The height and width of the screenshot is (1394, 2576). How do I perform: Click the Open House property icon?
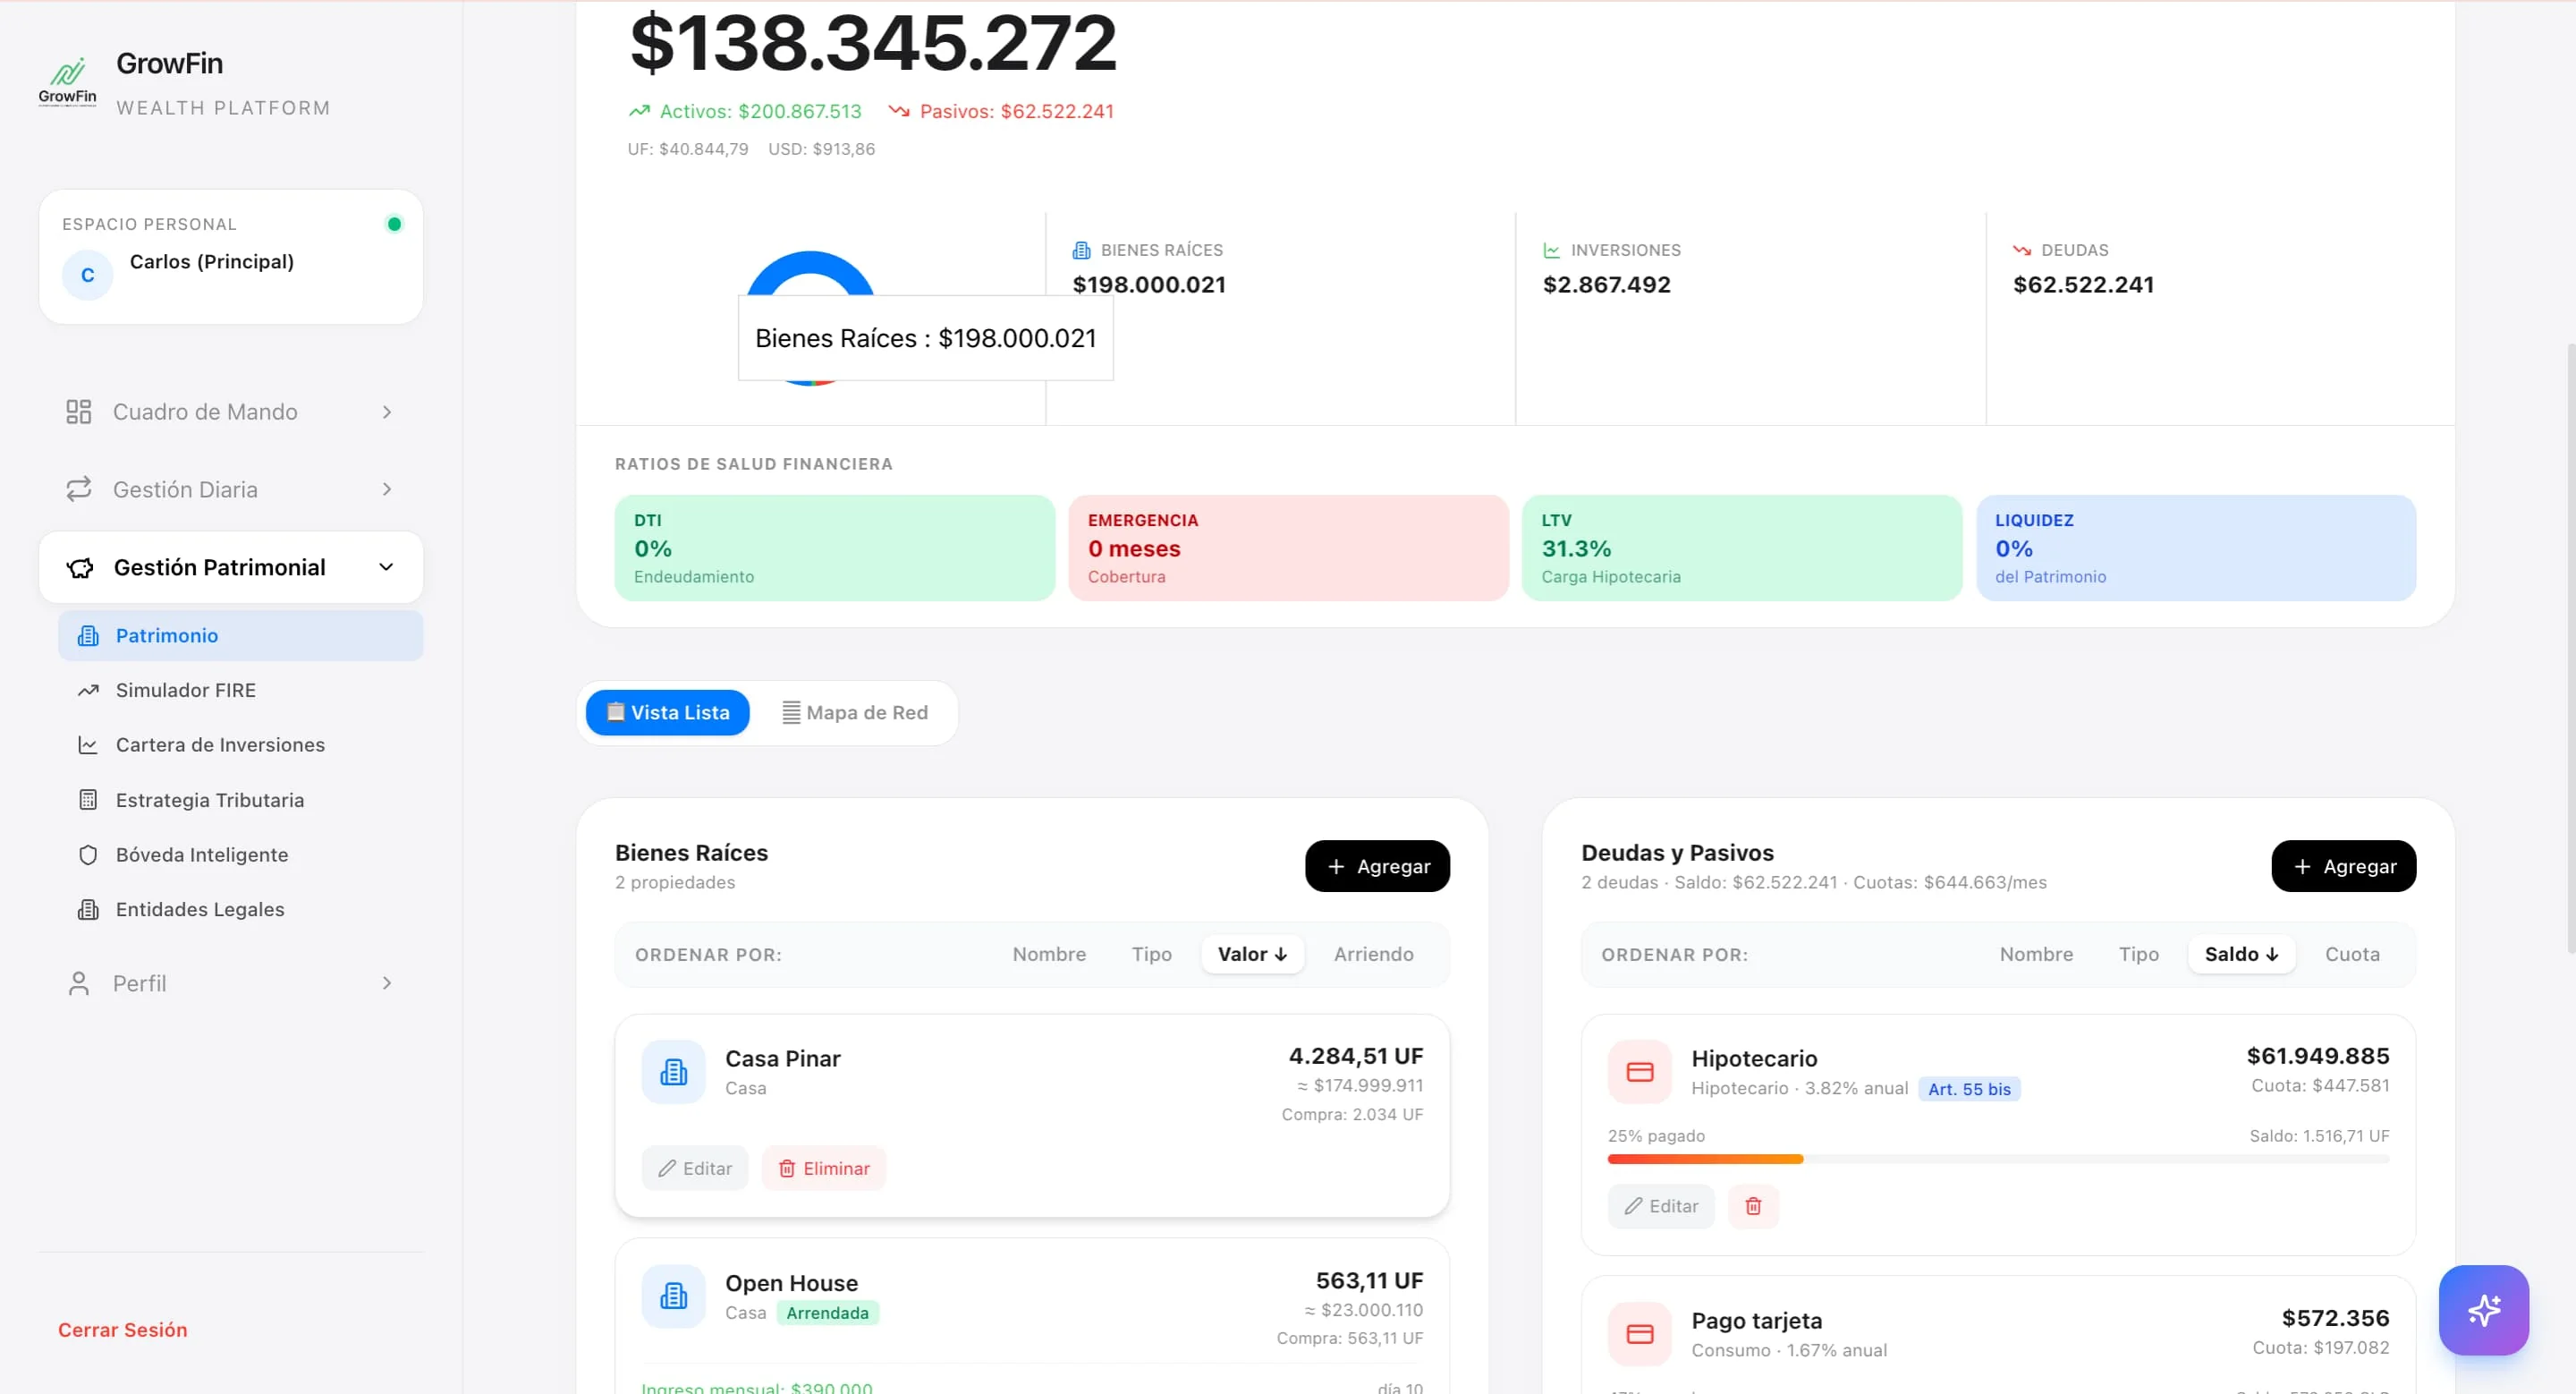(x=673, y=1296)
